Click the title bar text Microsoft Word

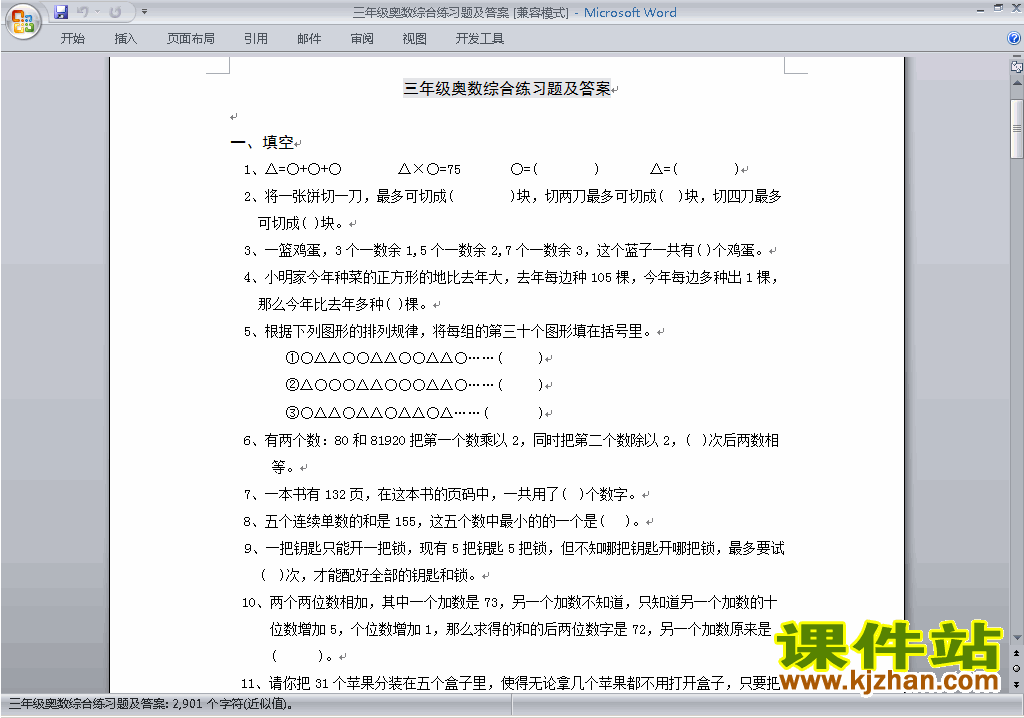tap(630, 12)
